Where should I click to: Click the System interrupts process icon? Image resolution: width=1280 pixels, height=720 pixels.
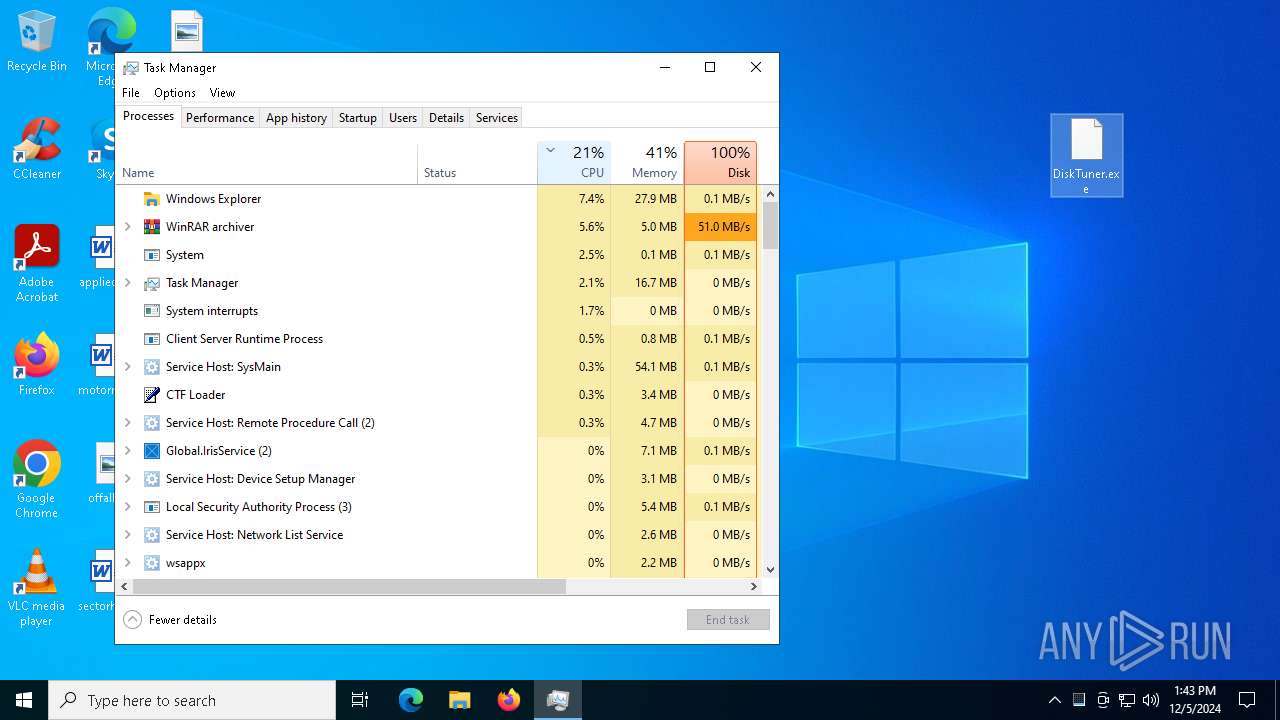[152, 311]
